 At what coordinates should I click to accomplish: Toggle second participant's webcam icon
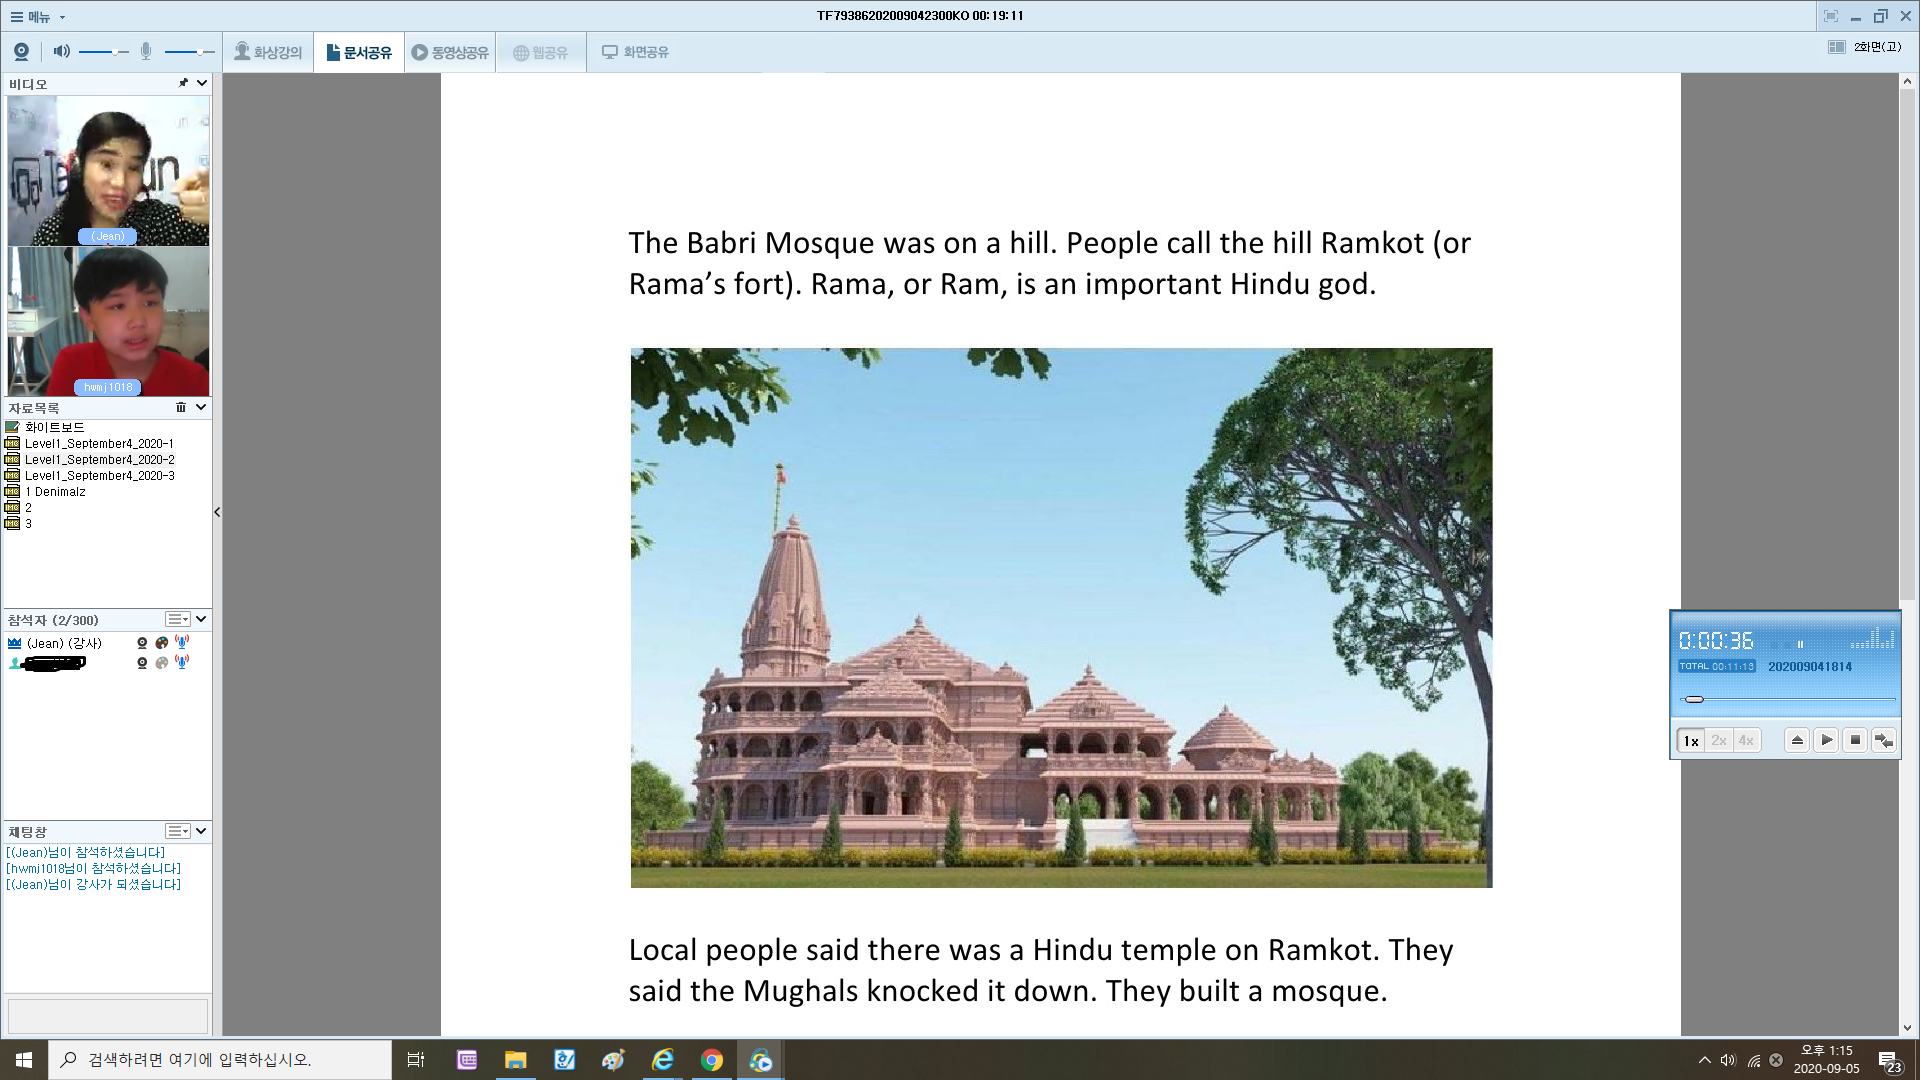click(142, 662)
